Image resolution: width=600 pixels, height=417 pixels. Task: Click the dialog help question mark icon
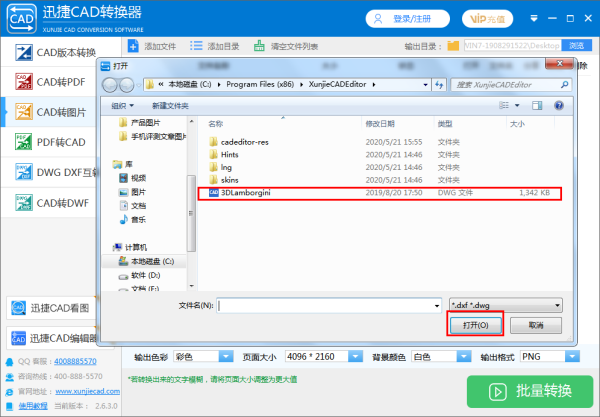(x=559, y=106)
